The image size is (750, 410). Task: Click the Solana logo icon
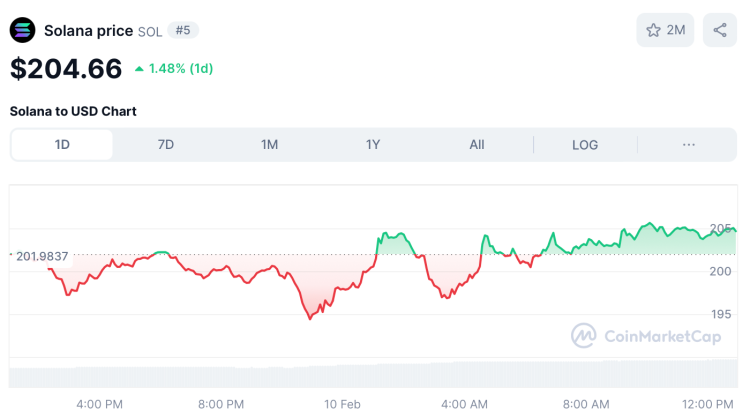[22, 30]
